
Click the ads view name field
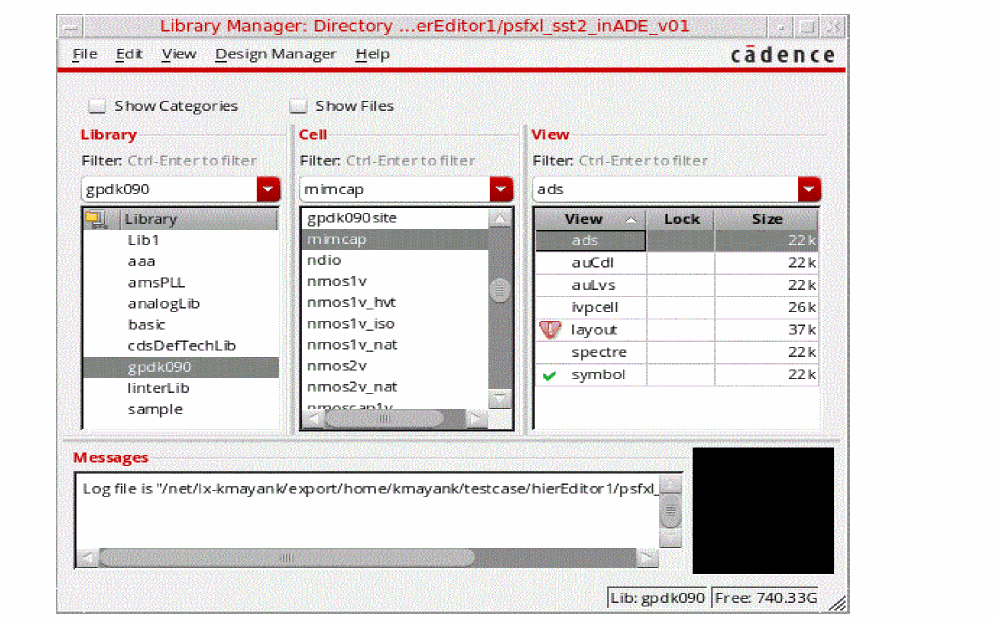pos(666,189)
